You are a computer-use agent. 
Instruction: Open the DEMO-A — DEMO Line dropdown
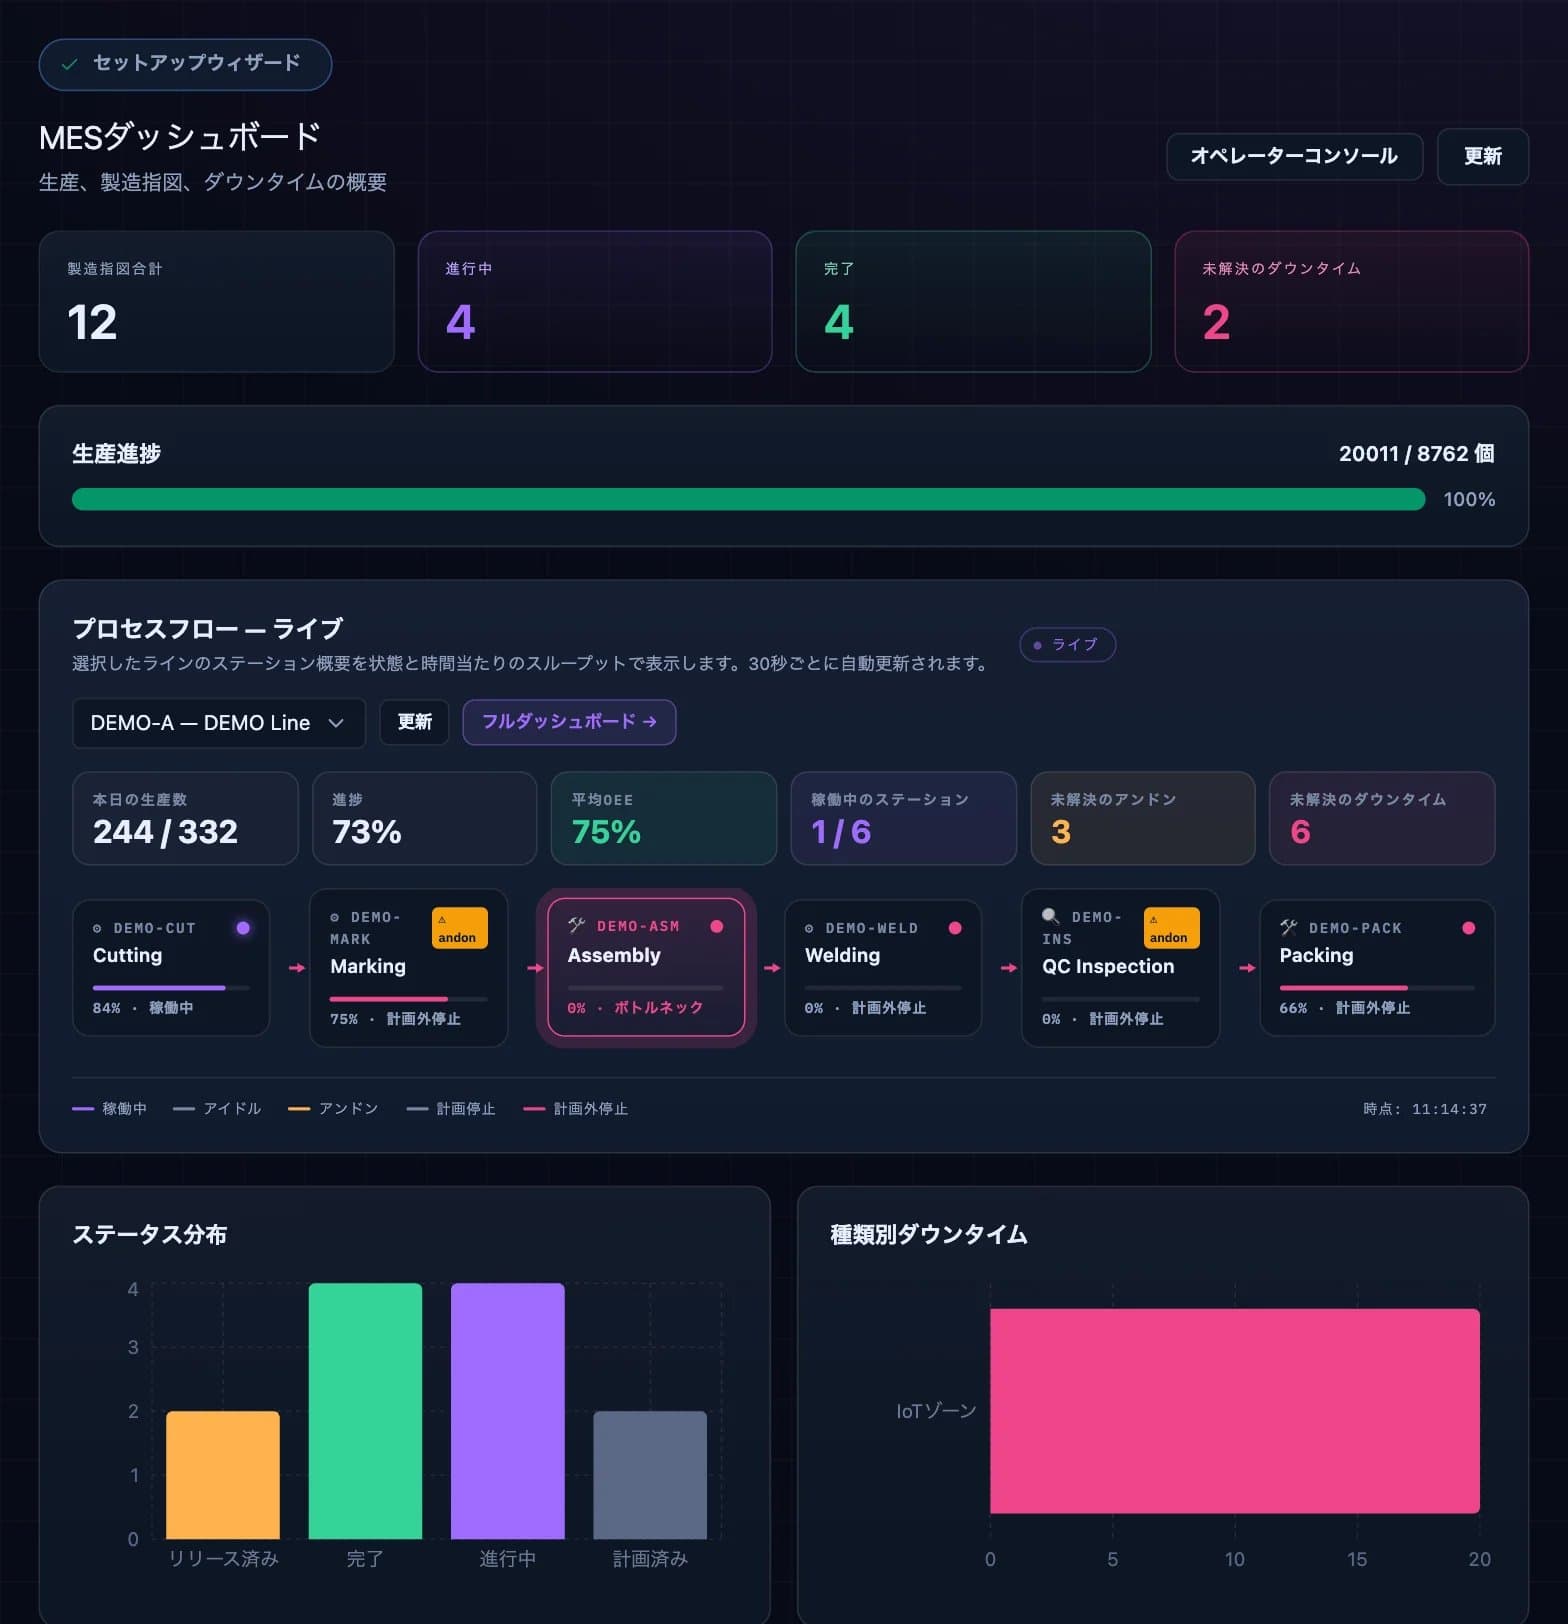(218, 723)
